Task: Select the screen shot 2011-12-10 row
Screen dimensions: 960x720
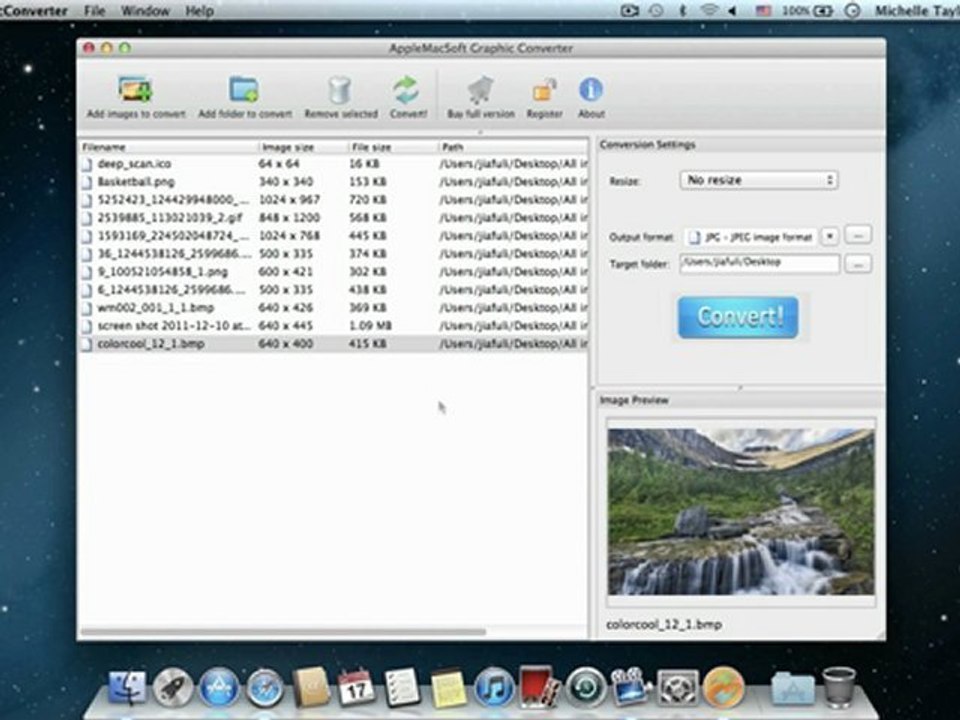Action: 334,326
